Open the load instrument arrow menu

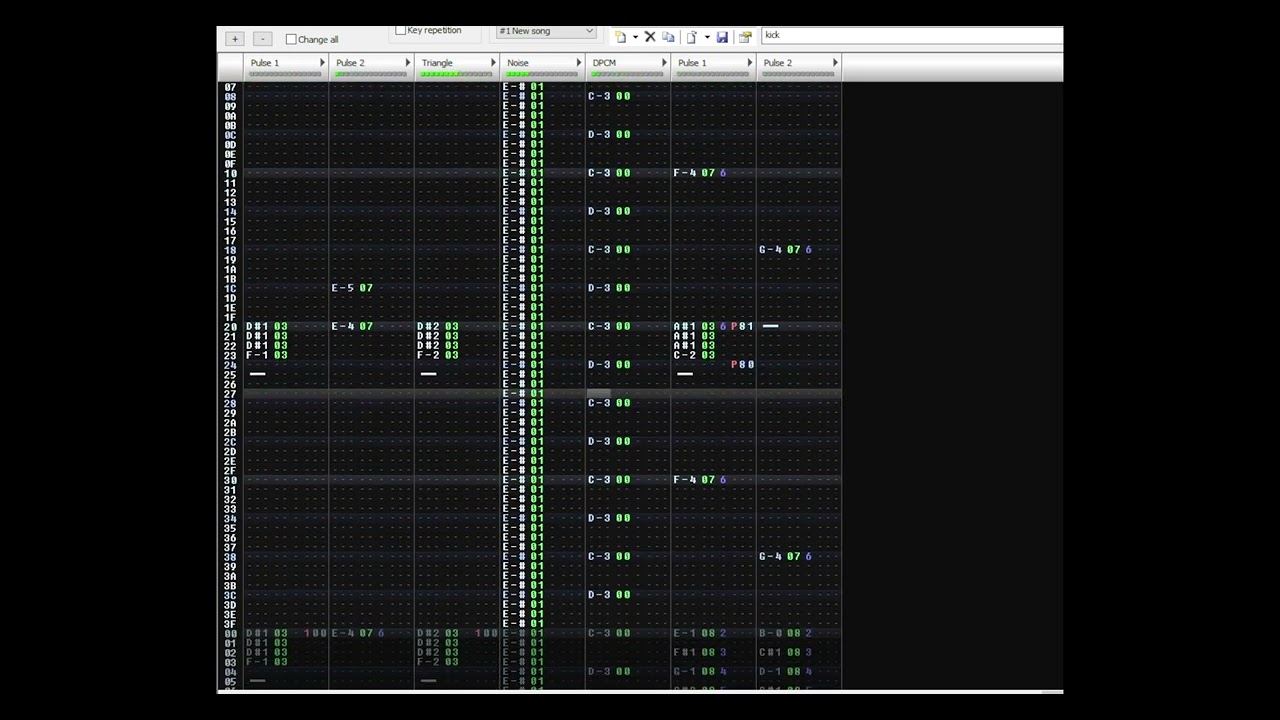[707, 37]
